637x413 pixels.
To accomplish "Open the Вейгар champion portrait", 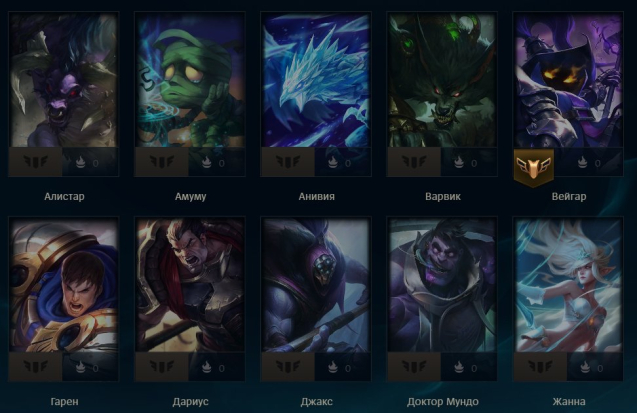I will (x=568, y=80).
